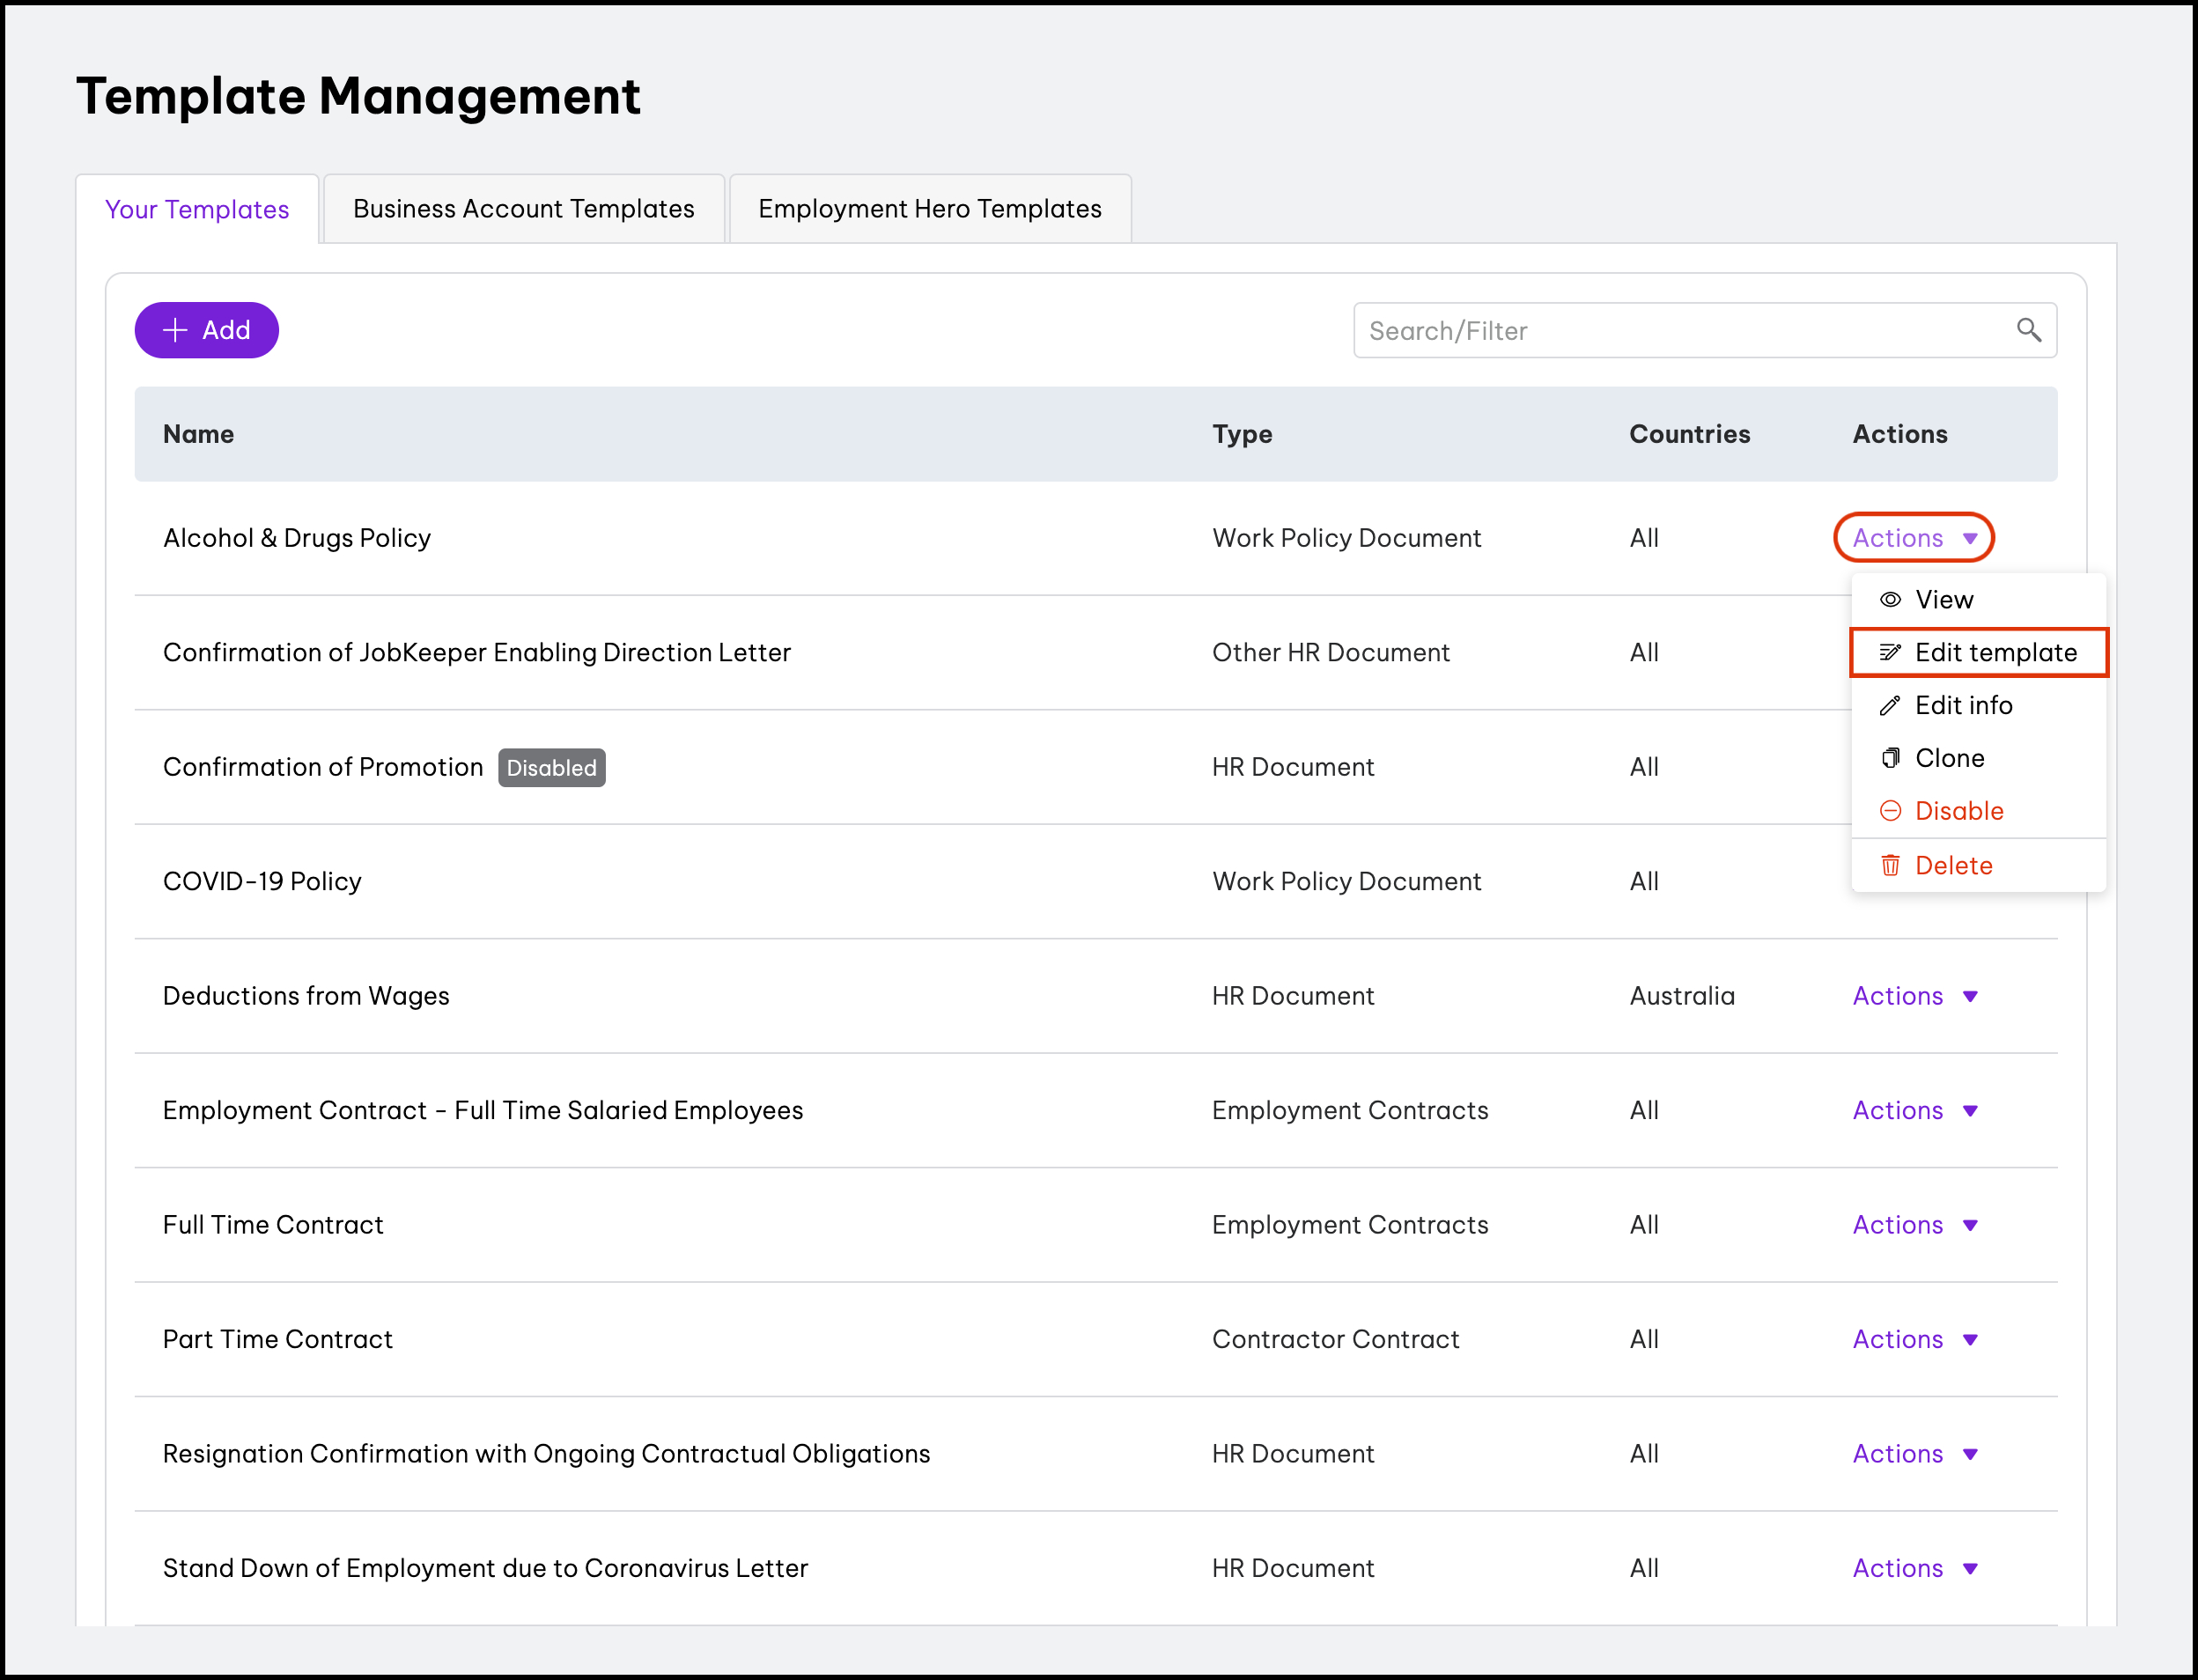Open Actions dropdown for Deductions from Wages
Image resolution: width=2198 pixels, height=1680 pixels.
[1914, 996]
